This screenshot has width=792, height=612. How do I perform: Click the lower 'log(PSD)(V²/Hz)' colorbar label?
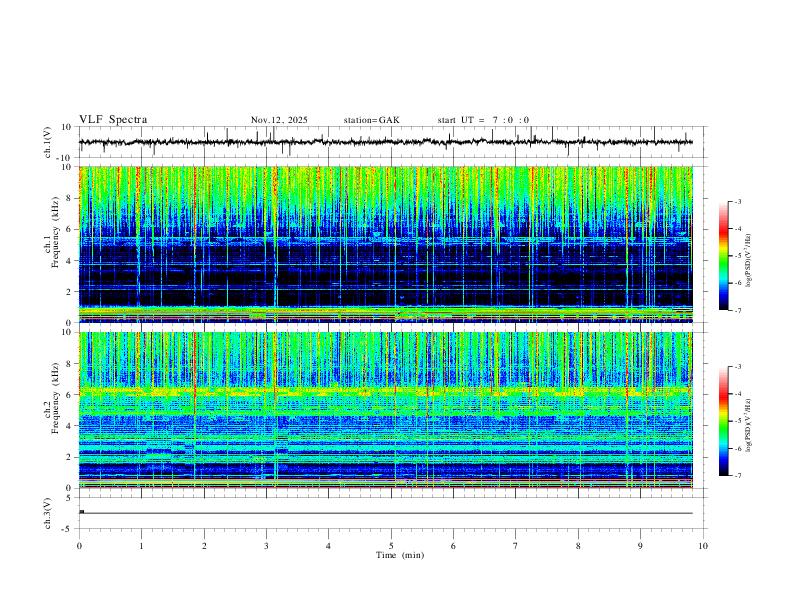(749, 425)
